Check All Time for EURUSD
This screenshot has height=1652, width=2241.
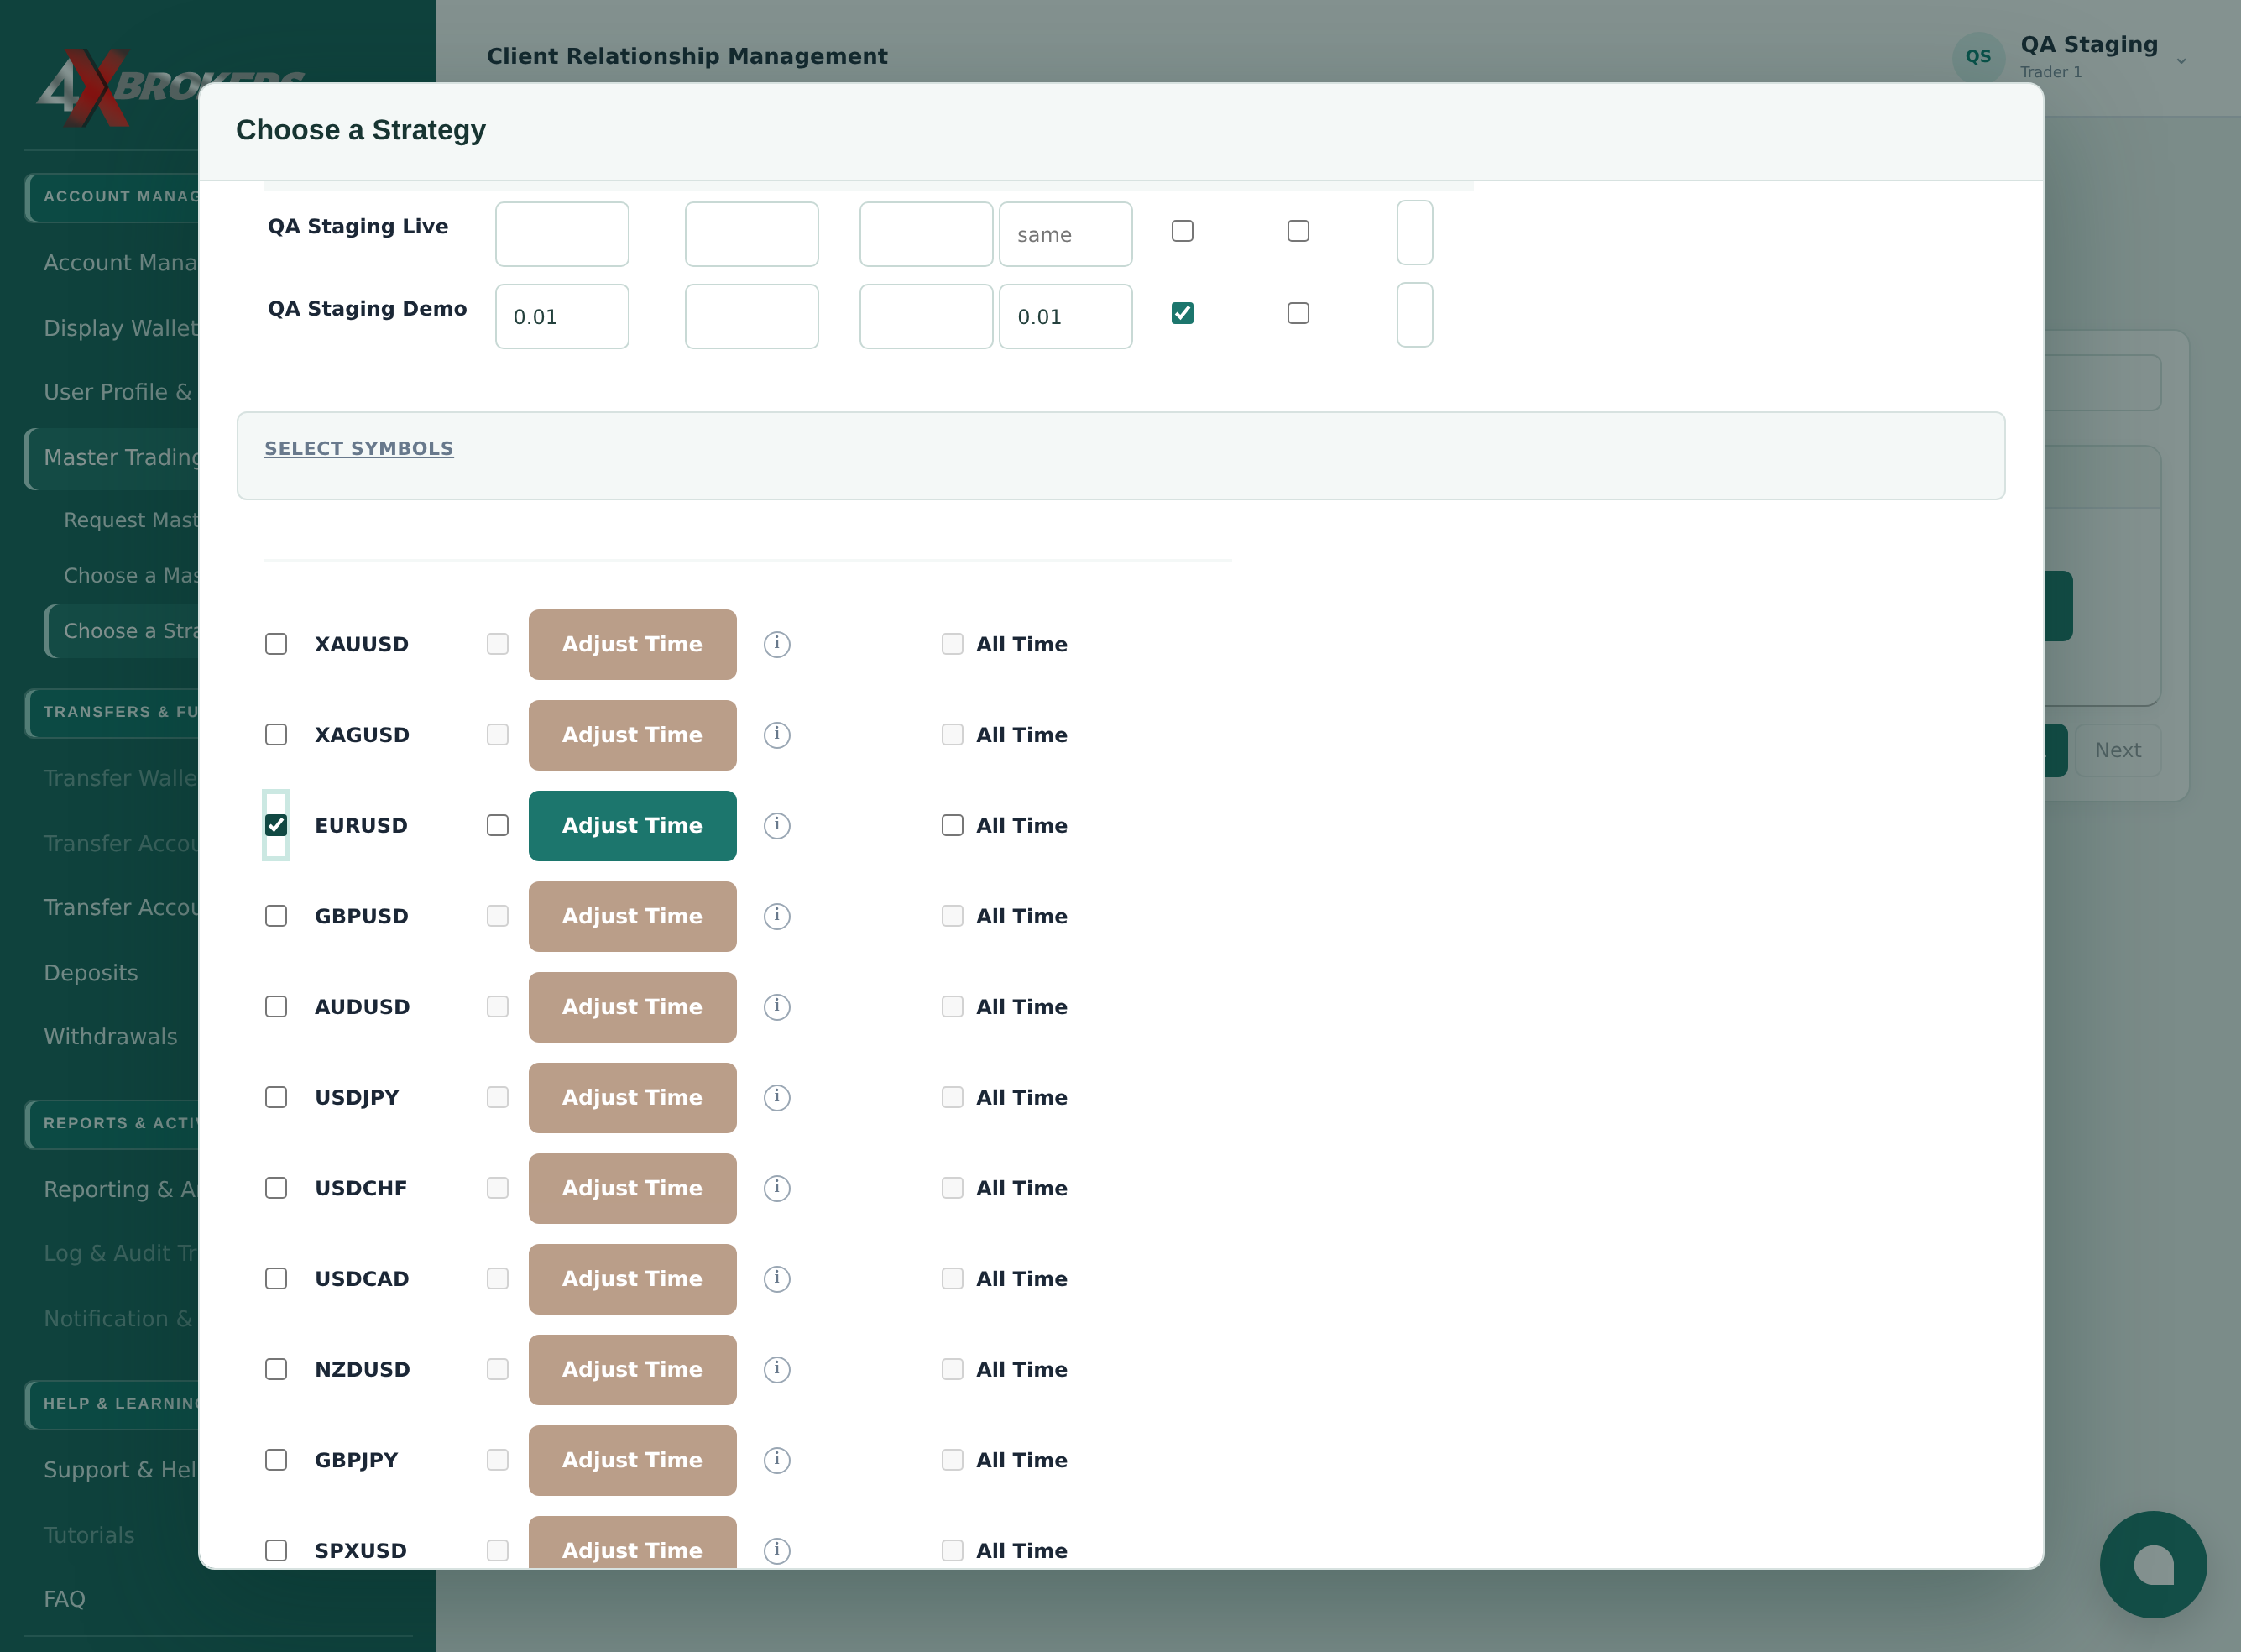click(952, 825)
